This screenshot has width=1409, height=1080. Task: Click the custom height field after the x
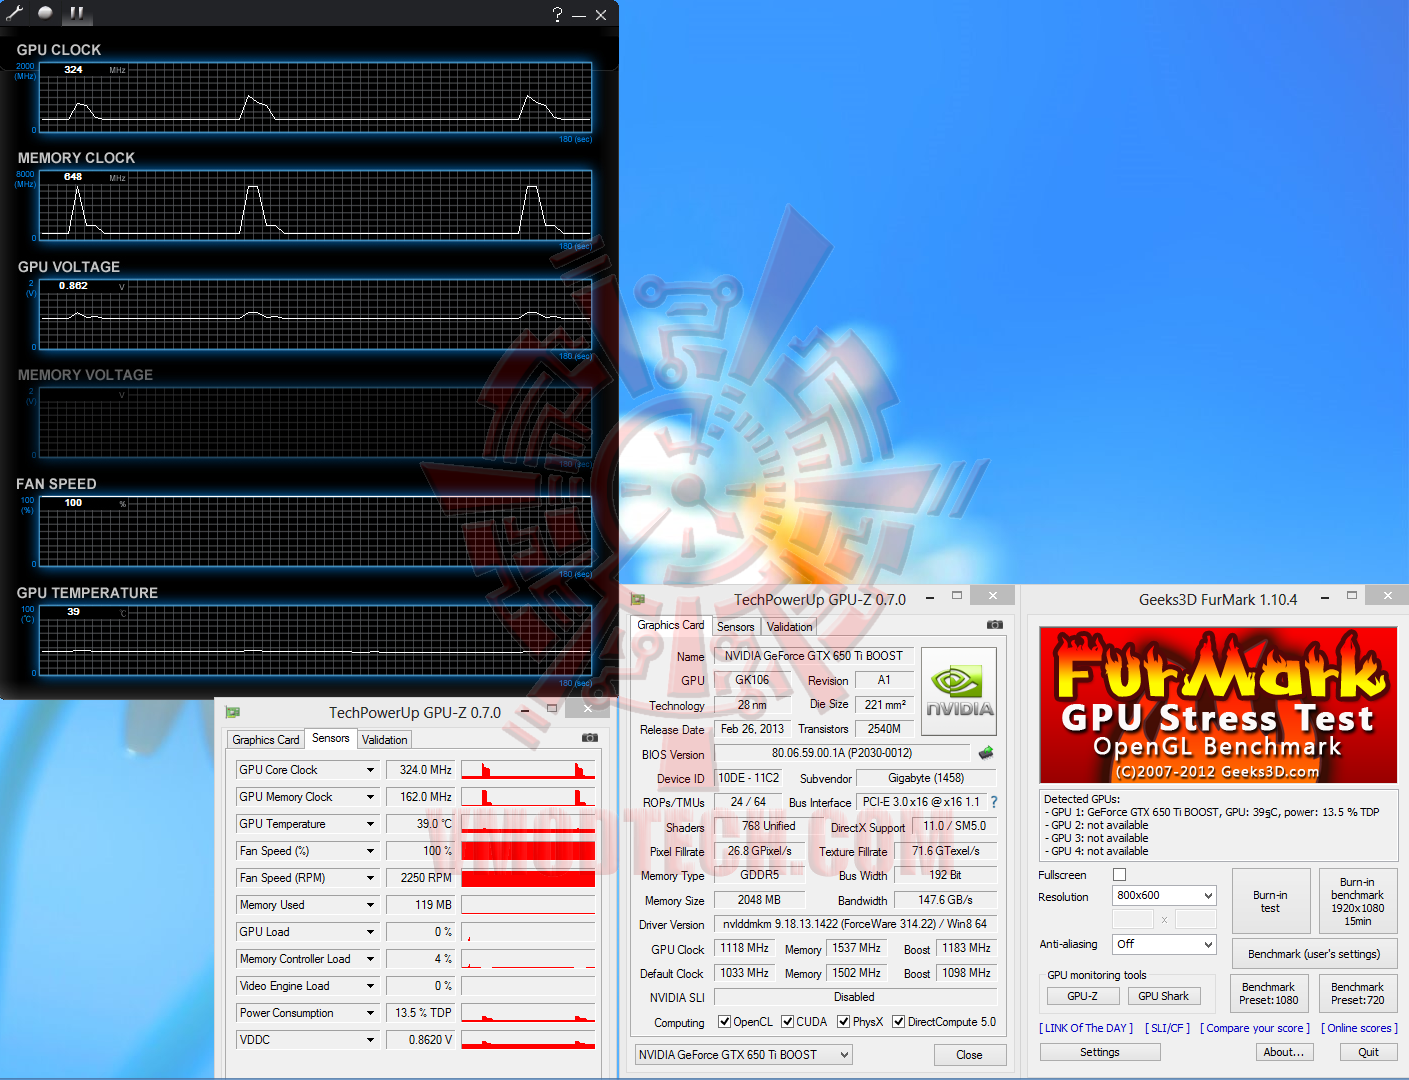[x=1196, y=919]
